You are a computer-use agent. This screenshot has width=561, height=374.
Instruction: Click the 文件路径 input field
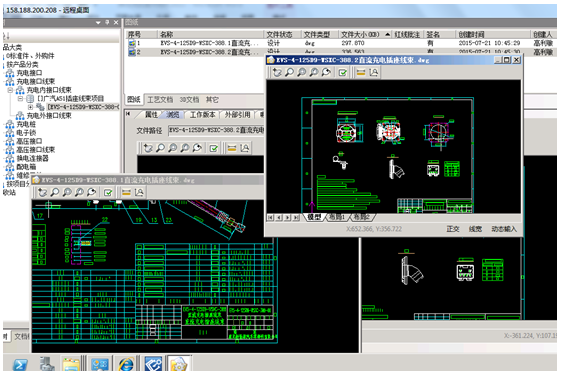pos(216,130)
